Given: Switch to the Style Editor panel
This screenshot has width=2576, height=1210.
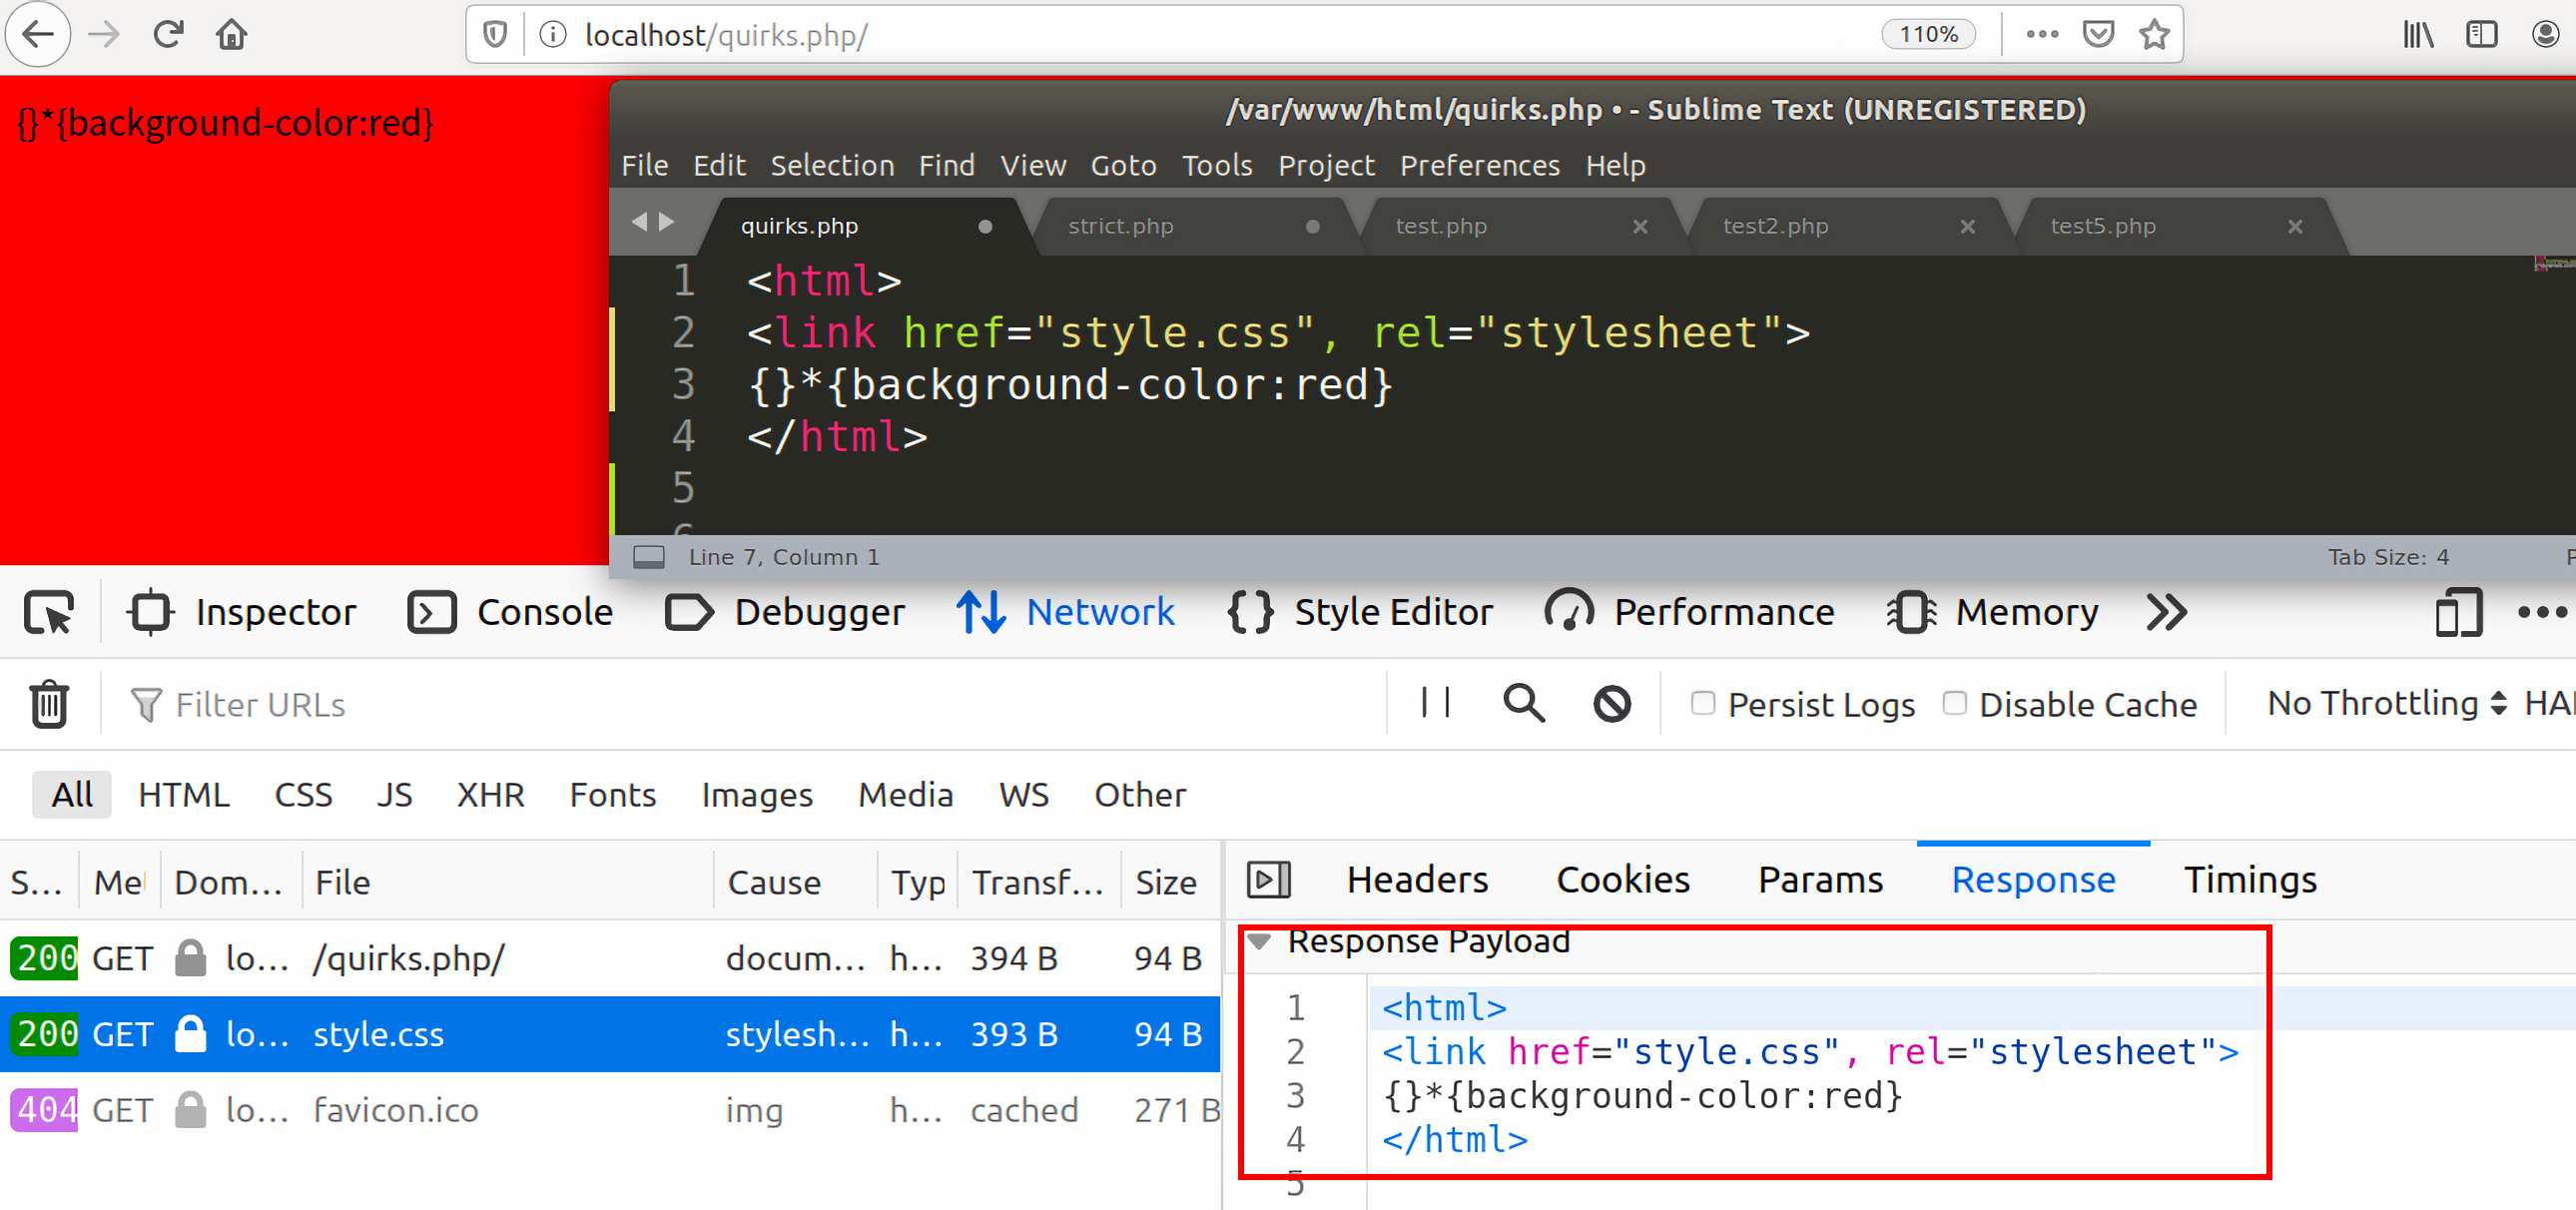Looking at the screenshot, I should click(1361, 612).
